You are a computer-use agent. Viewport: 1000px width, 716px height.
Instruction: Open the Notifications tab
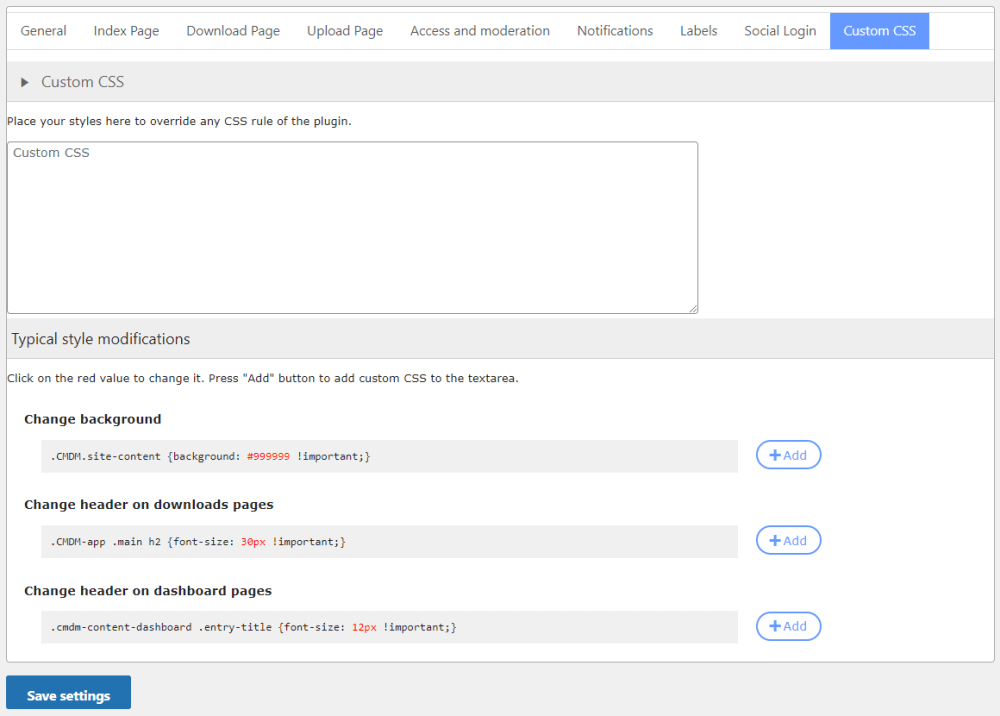pyautogui.click(x=615, y=31)
